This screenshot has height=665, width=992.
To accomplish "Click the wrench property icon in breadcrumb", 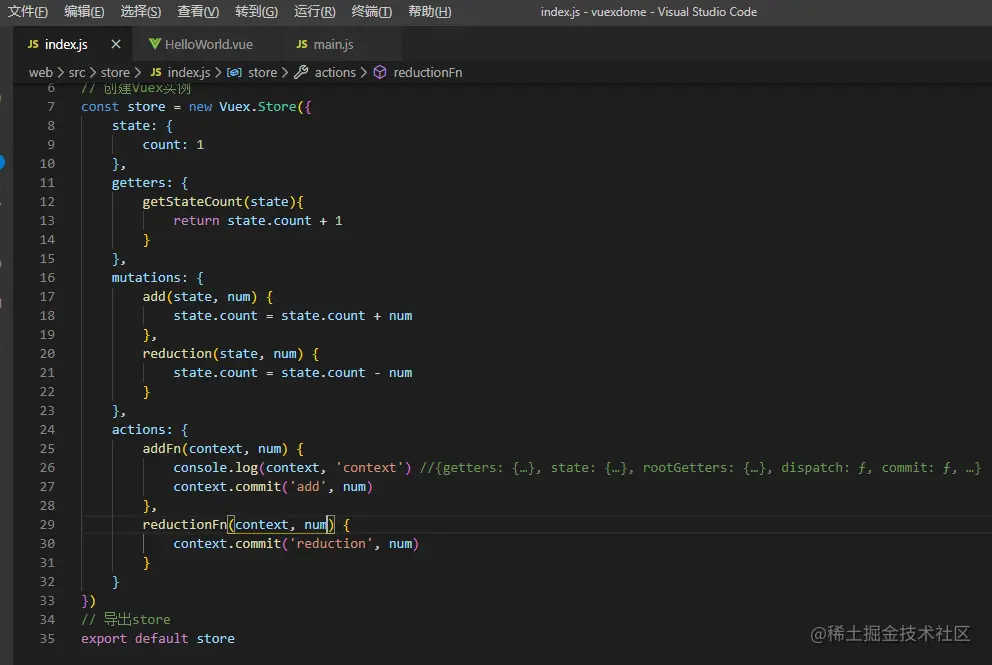I will 301,72.
